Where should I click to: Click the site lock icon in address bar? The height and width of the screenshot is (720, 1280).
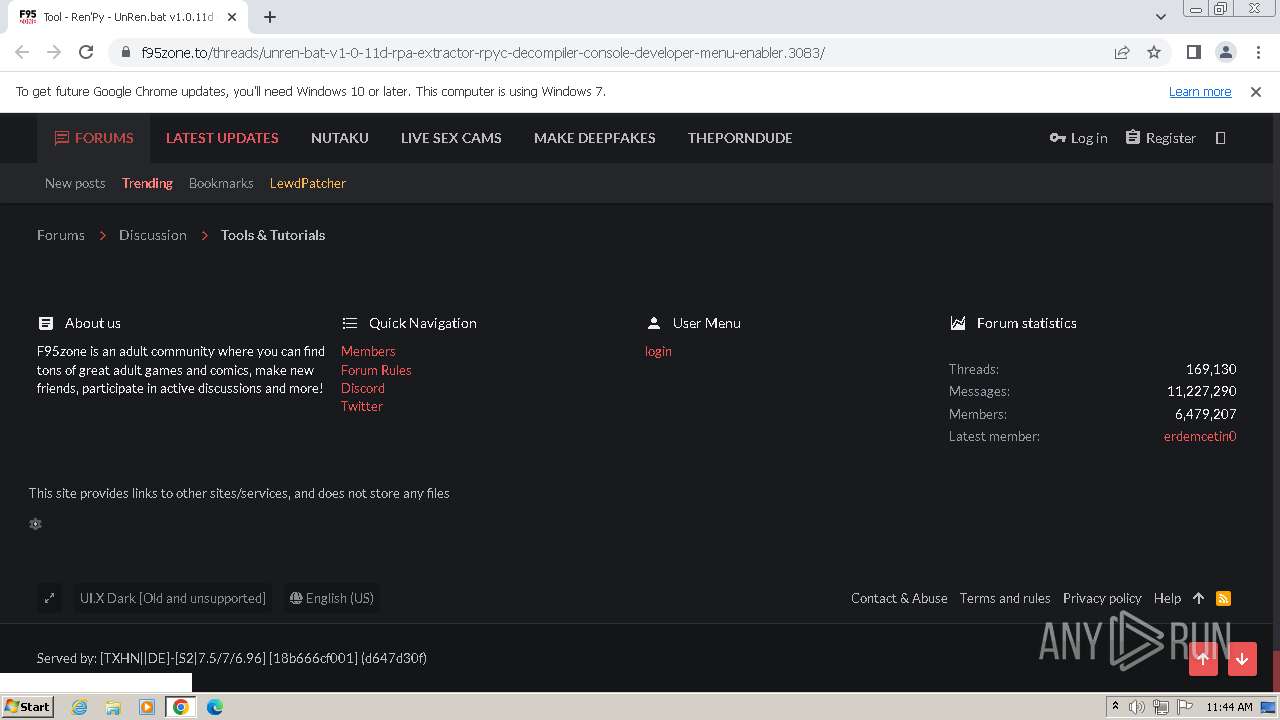click(x=126, y=52)
